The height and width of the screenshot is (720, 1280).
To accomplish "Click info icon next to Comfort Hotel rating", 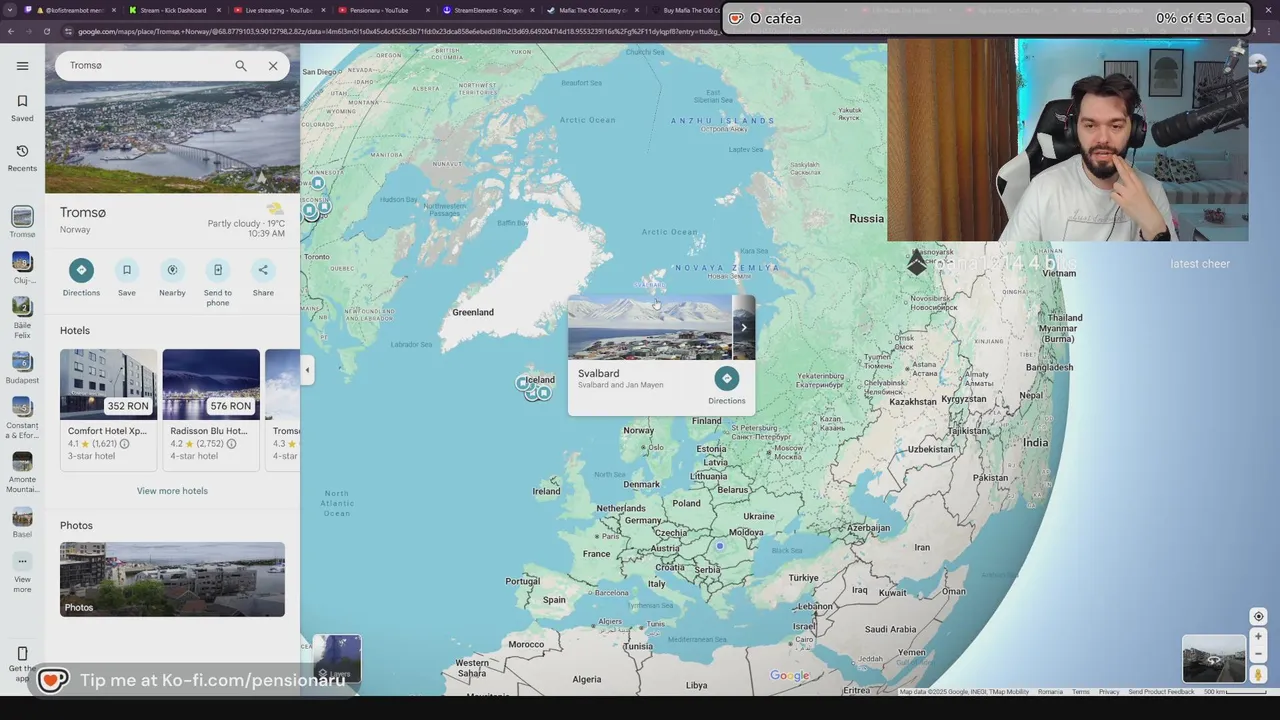I will (x=124, y=444).
